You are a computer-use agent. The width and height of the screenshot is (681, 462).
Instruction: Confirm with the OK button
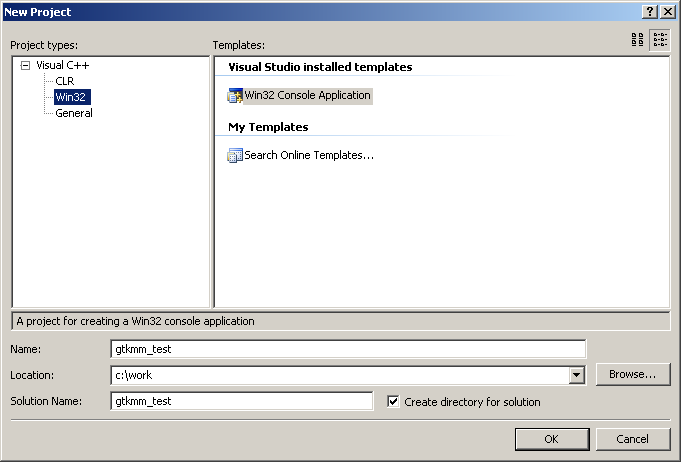552,439
